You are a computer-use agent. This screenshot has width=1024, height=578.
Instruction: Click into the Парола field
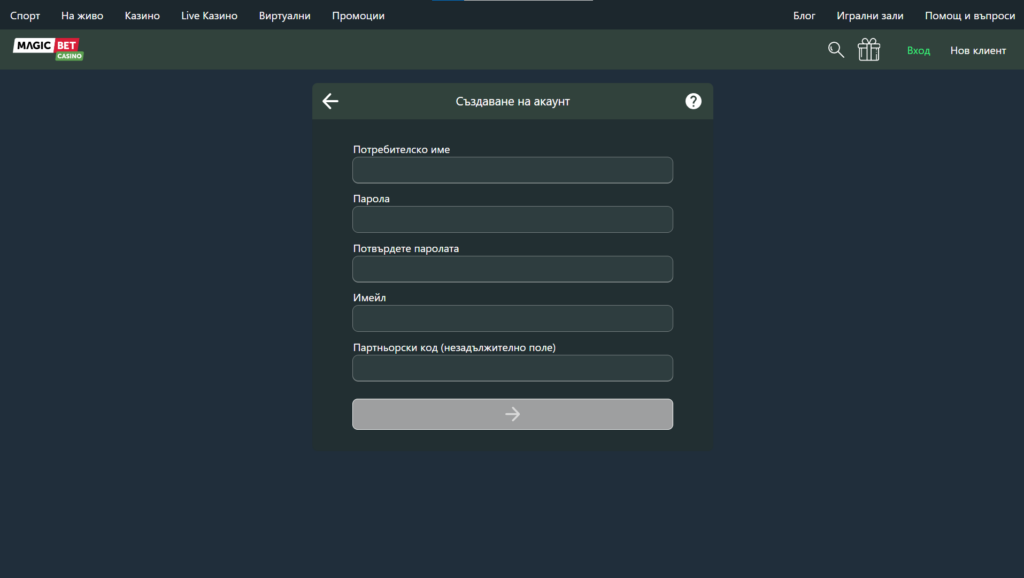point(512,219)
